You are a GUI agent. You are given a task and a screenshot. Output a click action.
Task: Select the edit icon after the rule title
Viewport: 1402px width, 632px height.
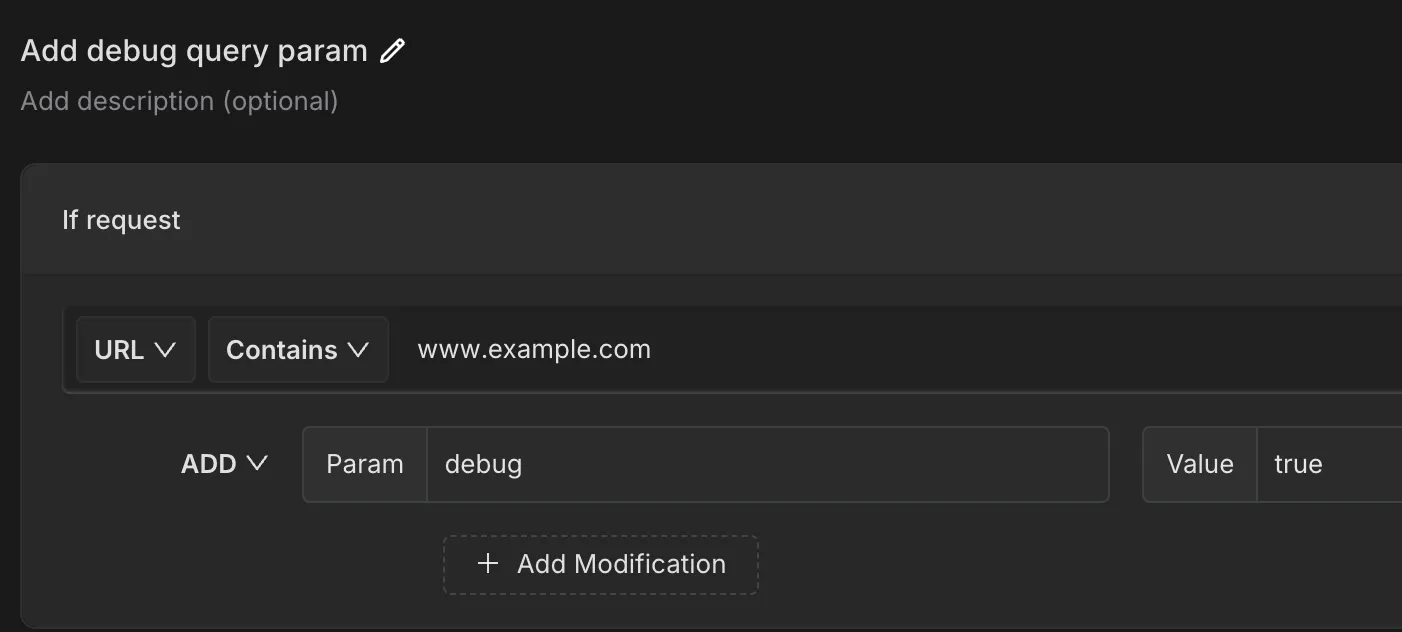coord(392,50)
